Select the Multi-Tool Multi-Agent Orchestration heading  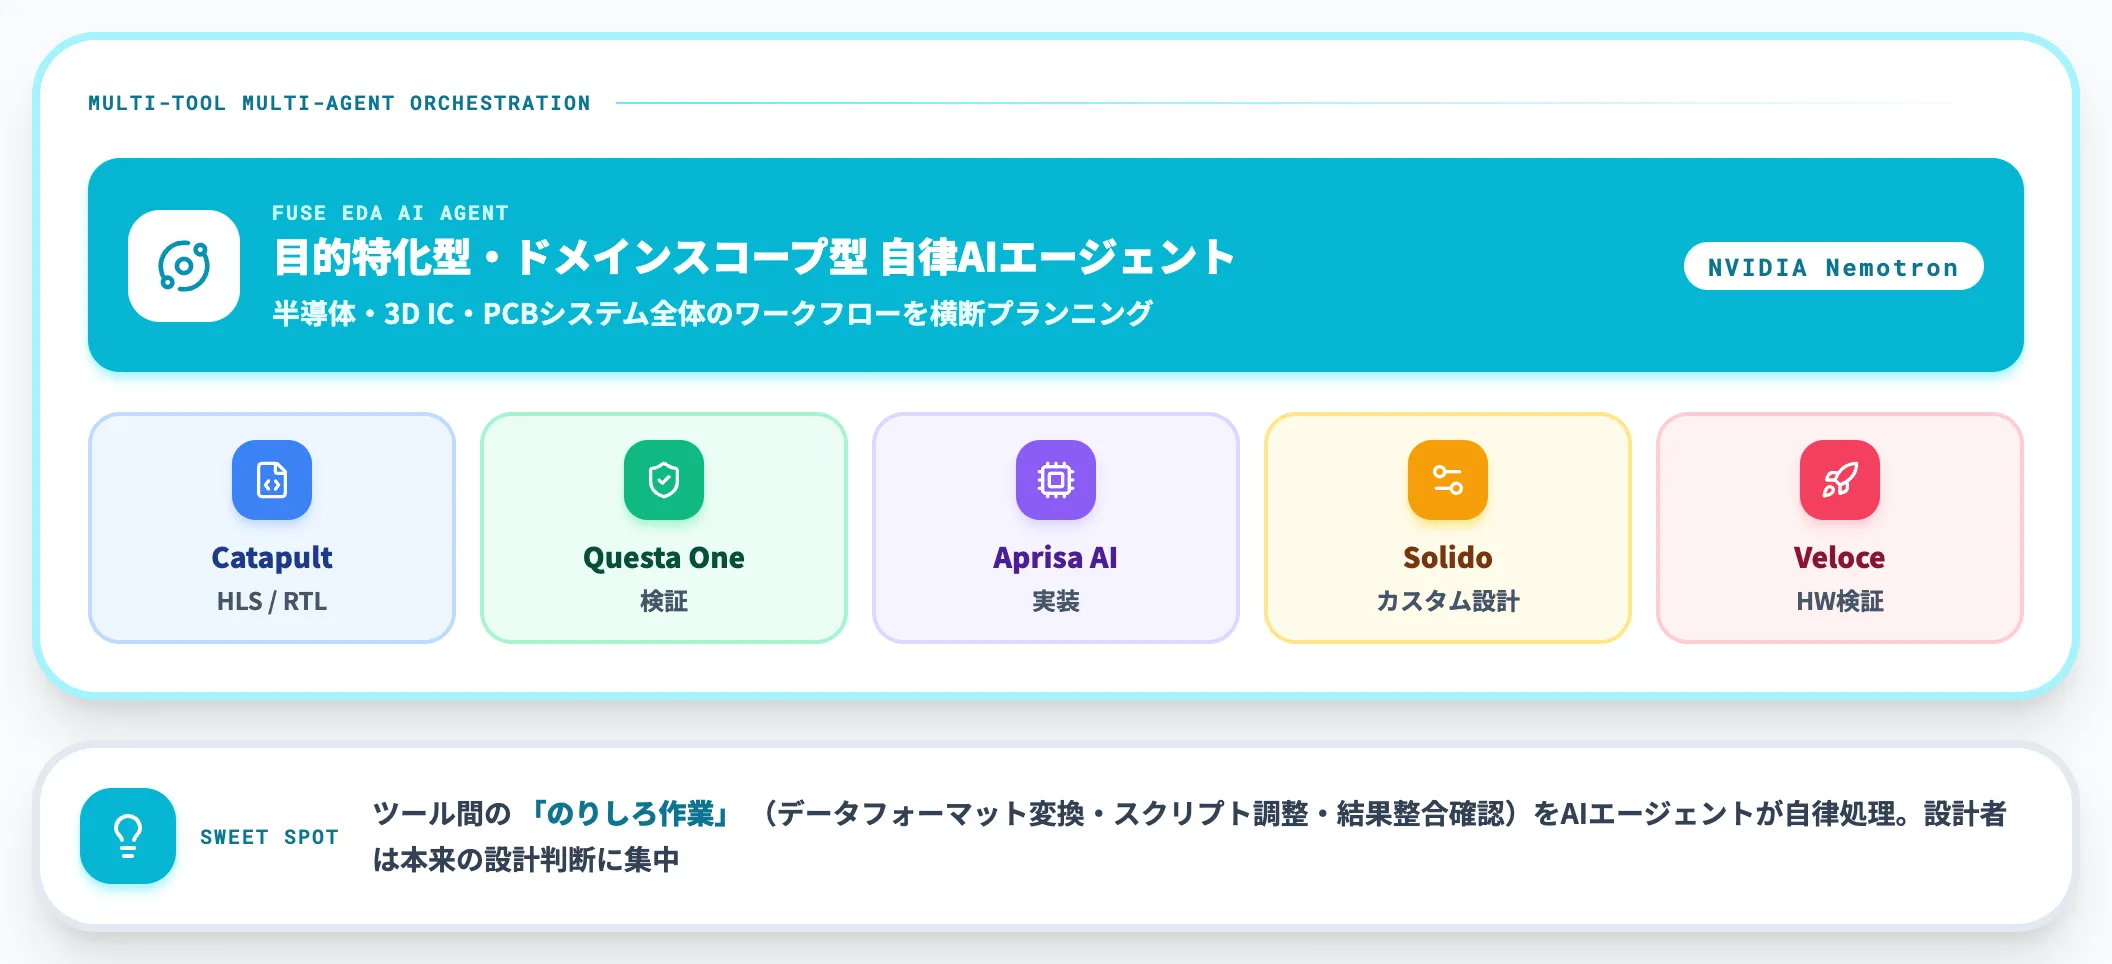tap(339, 103)
